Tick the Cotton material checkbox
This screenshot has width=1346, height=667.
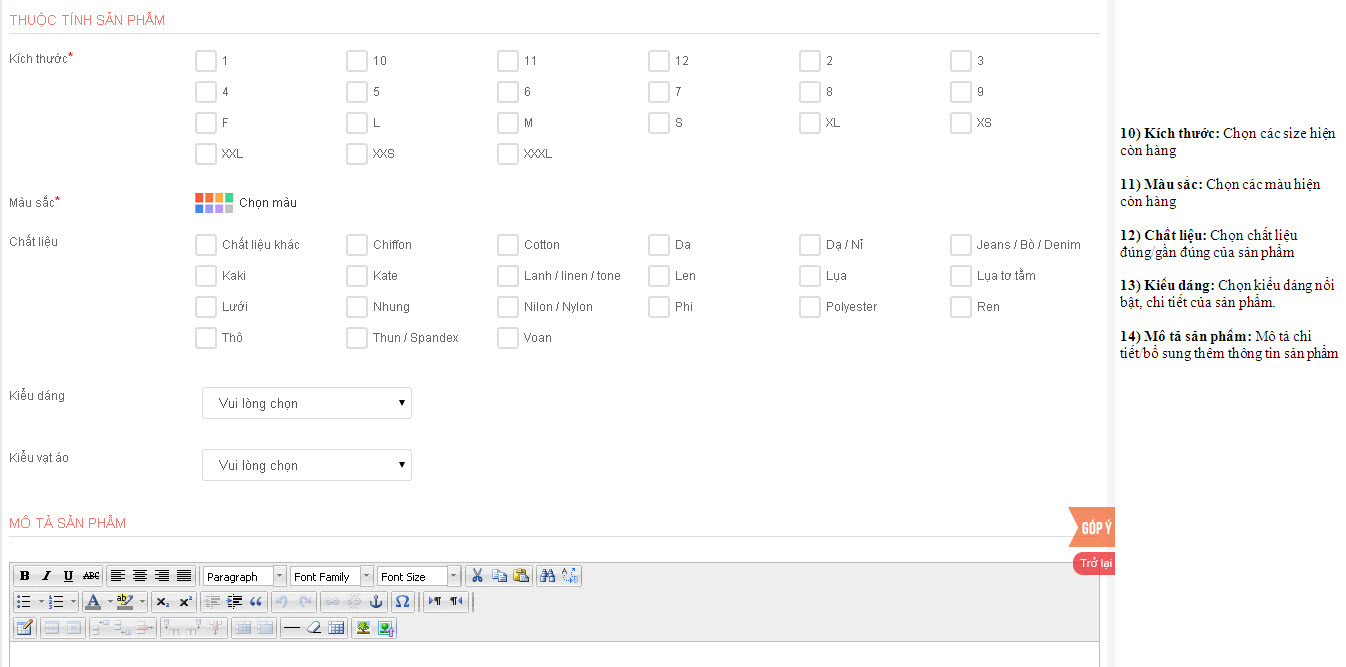tap(507, 245)
